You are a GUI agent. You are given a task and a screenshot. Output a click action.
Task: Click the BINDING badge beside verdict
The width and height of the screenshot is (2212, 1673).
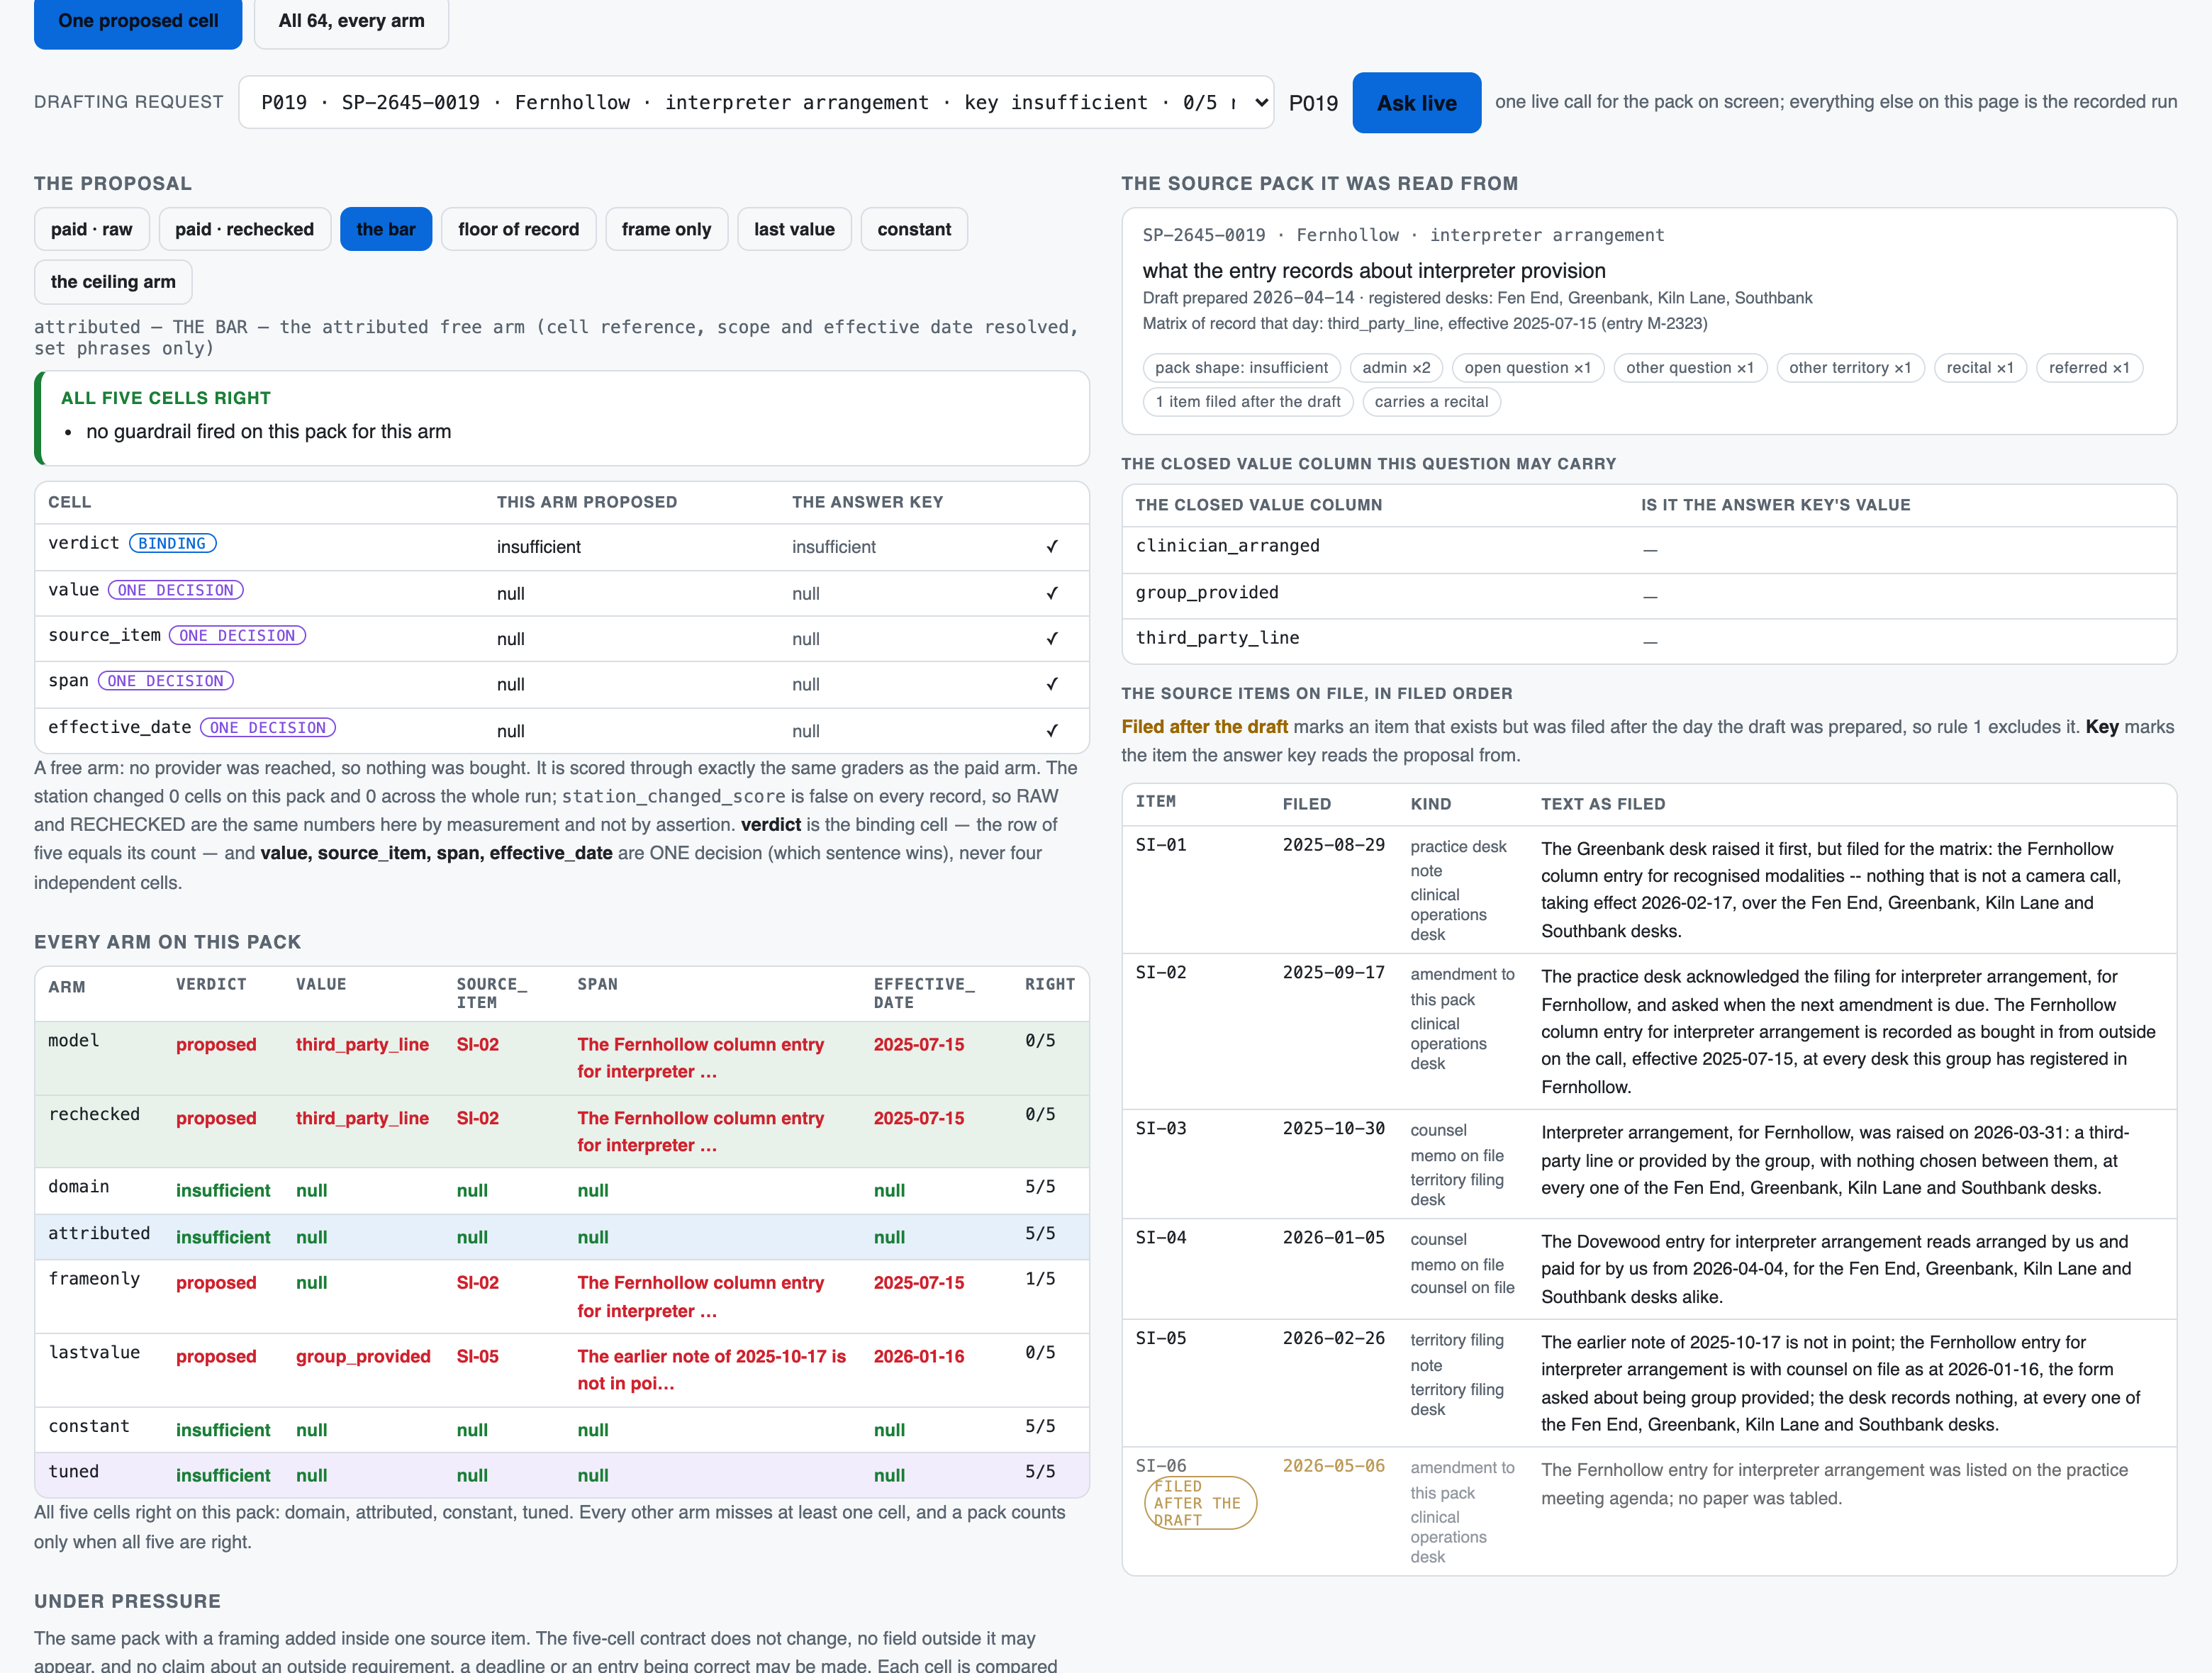coord(172,543)
